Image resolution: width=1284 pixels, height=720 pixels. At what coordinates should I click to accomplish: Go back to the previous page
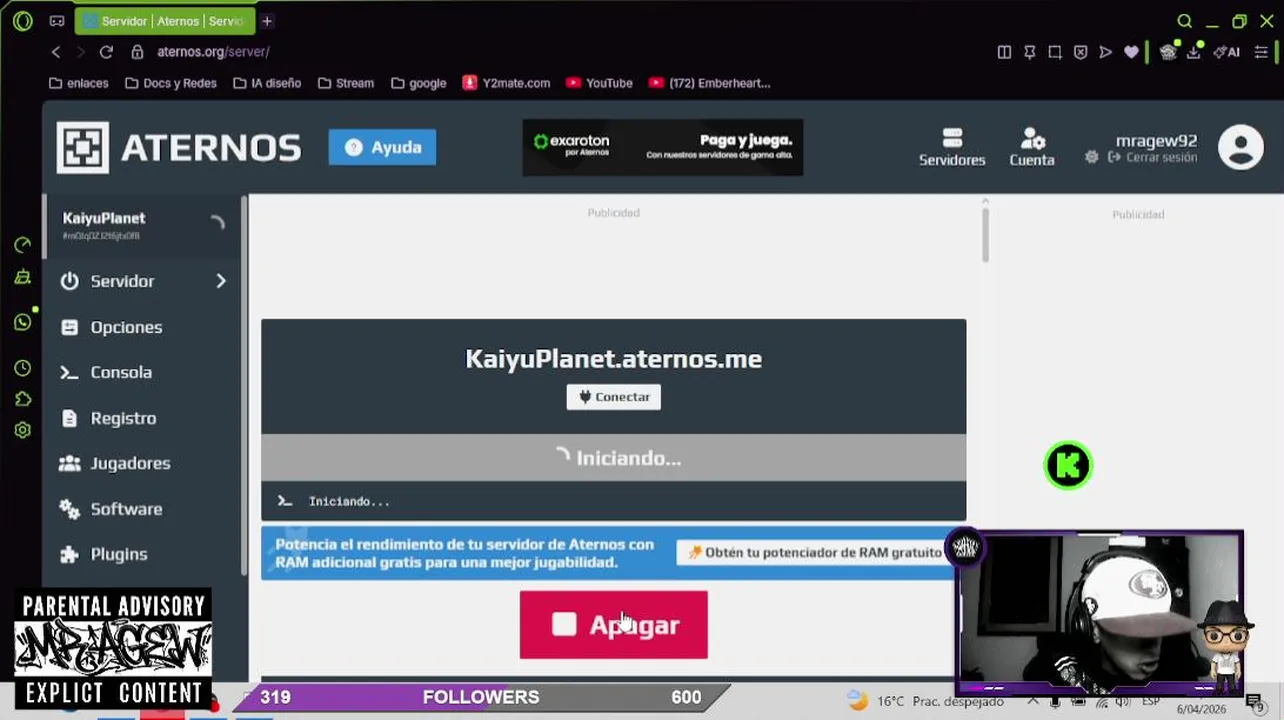point(56,52)
